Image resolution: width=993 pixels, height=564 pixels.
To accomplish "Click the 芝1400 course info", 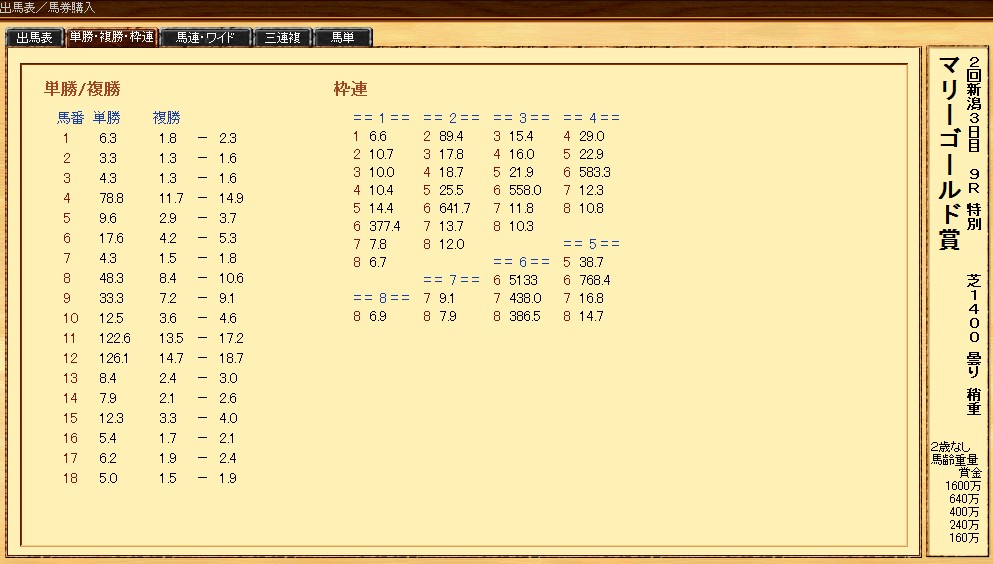I will 974,308.
